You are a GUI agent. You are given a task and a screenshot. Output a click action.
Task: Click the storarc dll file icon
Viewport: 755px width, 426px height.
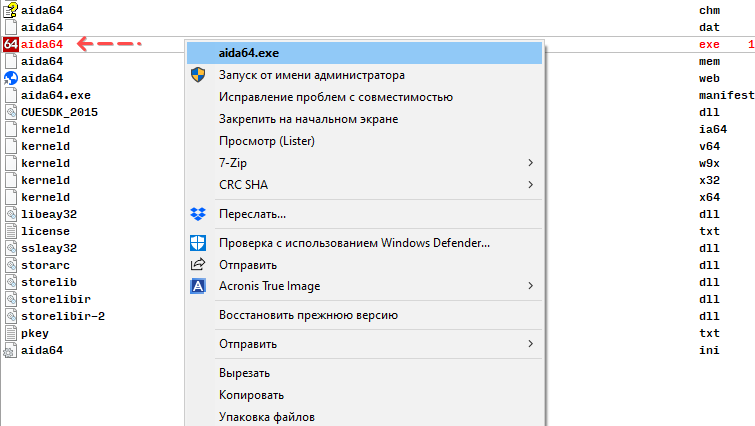[11, 265]
